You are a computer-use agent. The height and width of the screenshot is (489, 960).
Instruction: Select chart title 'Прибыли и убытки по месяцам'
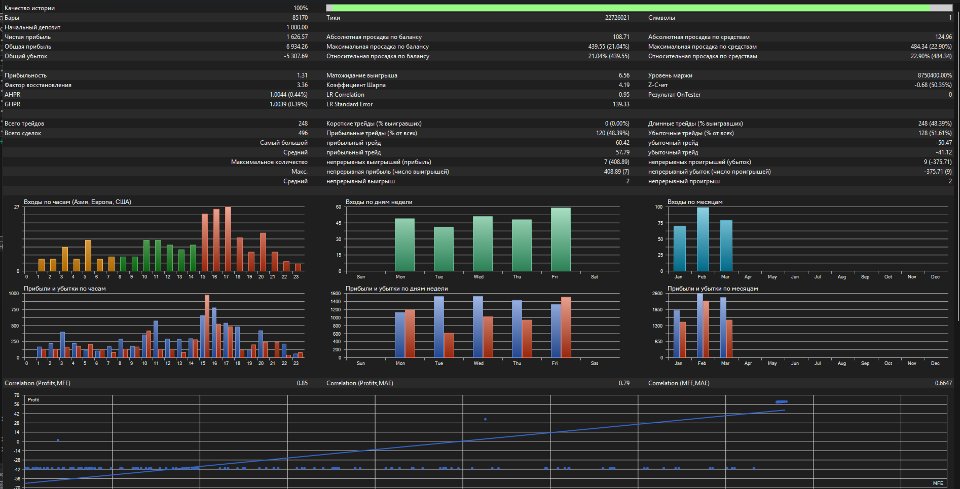(713, 288)
